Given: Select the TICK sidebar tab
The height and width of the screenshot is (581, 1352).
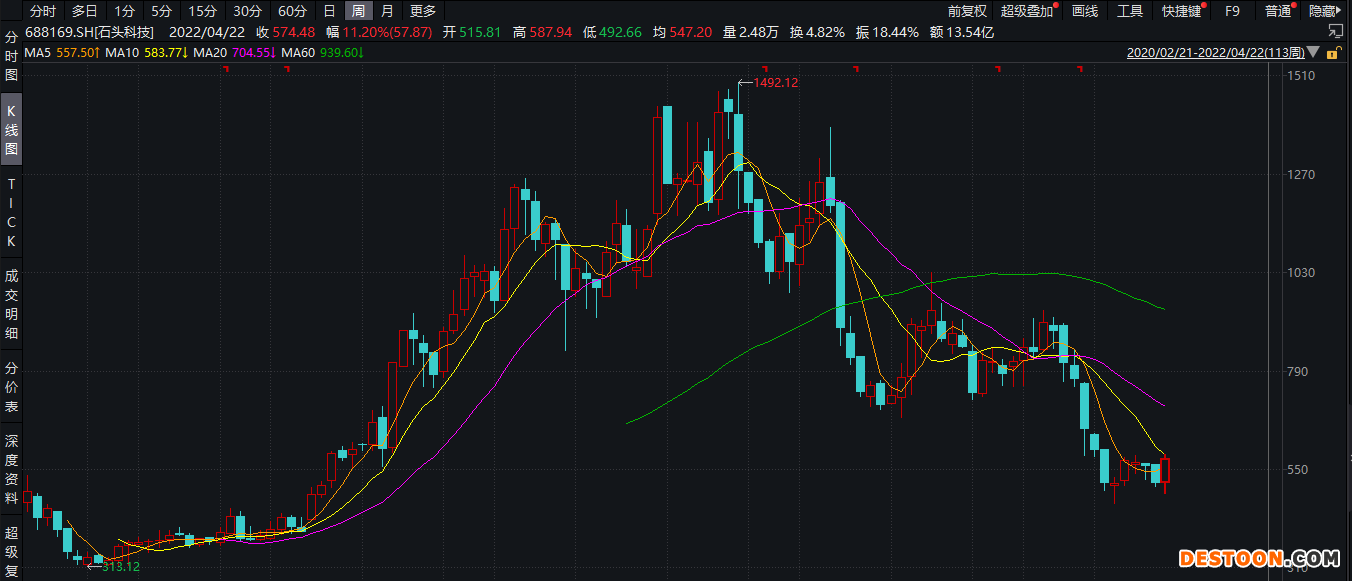Looking at the screenshot, I should point(12,212).
